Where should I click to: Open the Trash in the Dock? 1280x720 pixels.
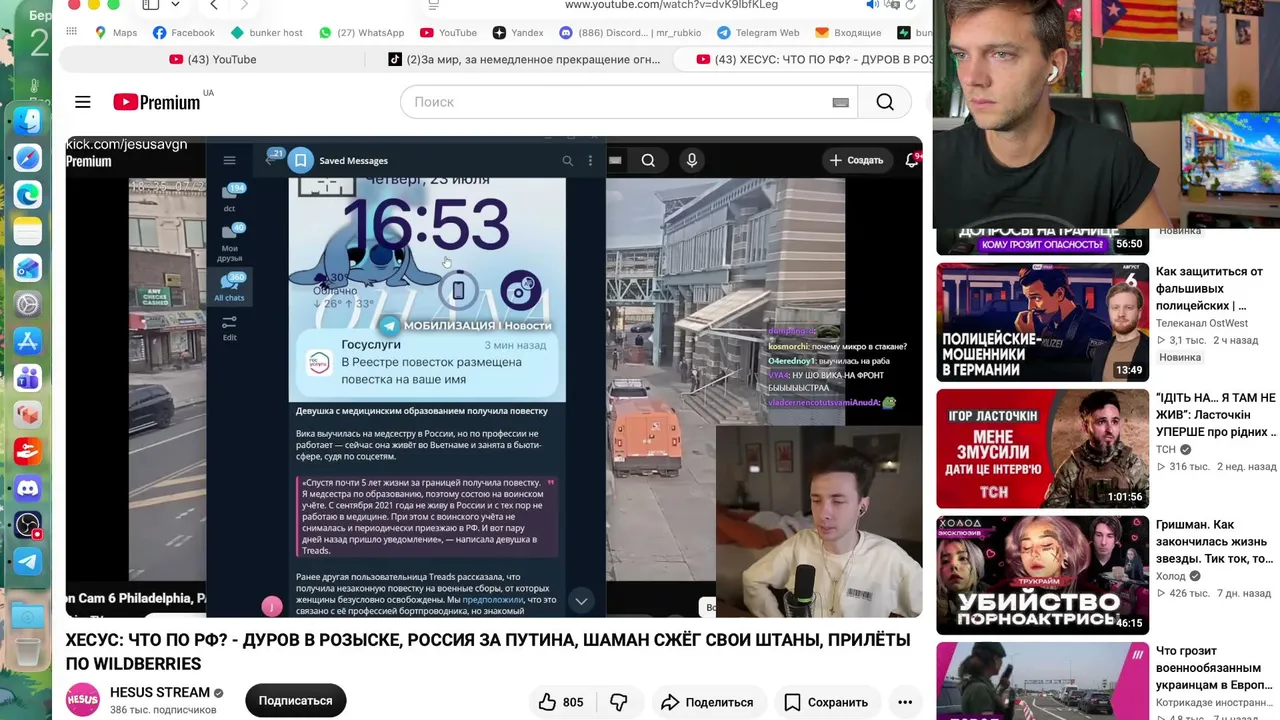28,654
